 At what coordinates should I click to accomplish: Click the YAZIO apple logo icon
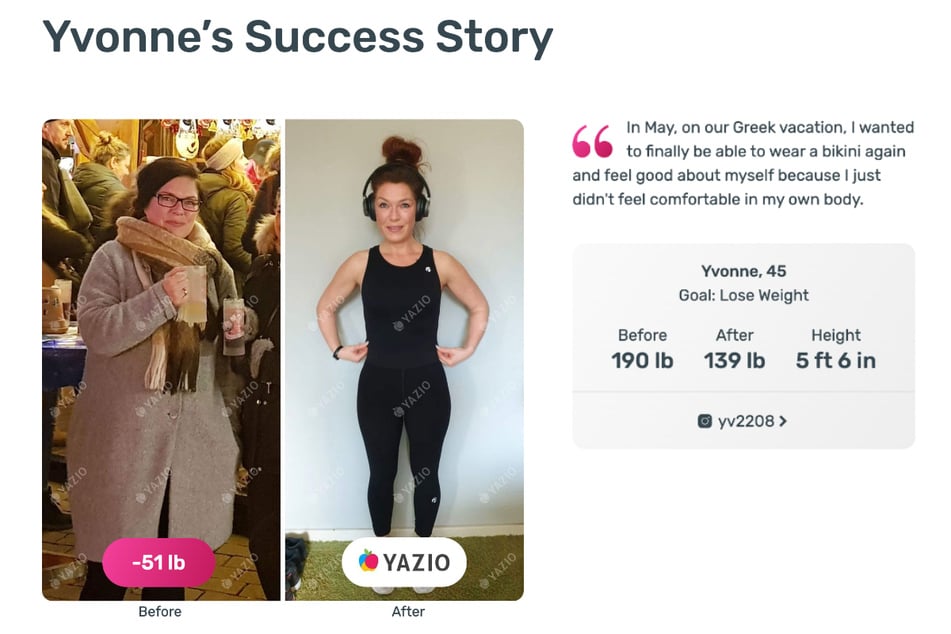(x=368, y=562)
